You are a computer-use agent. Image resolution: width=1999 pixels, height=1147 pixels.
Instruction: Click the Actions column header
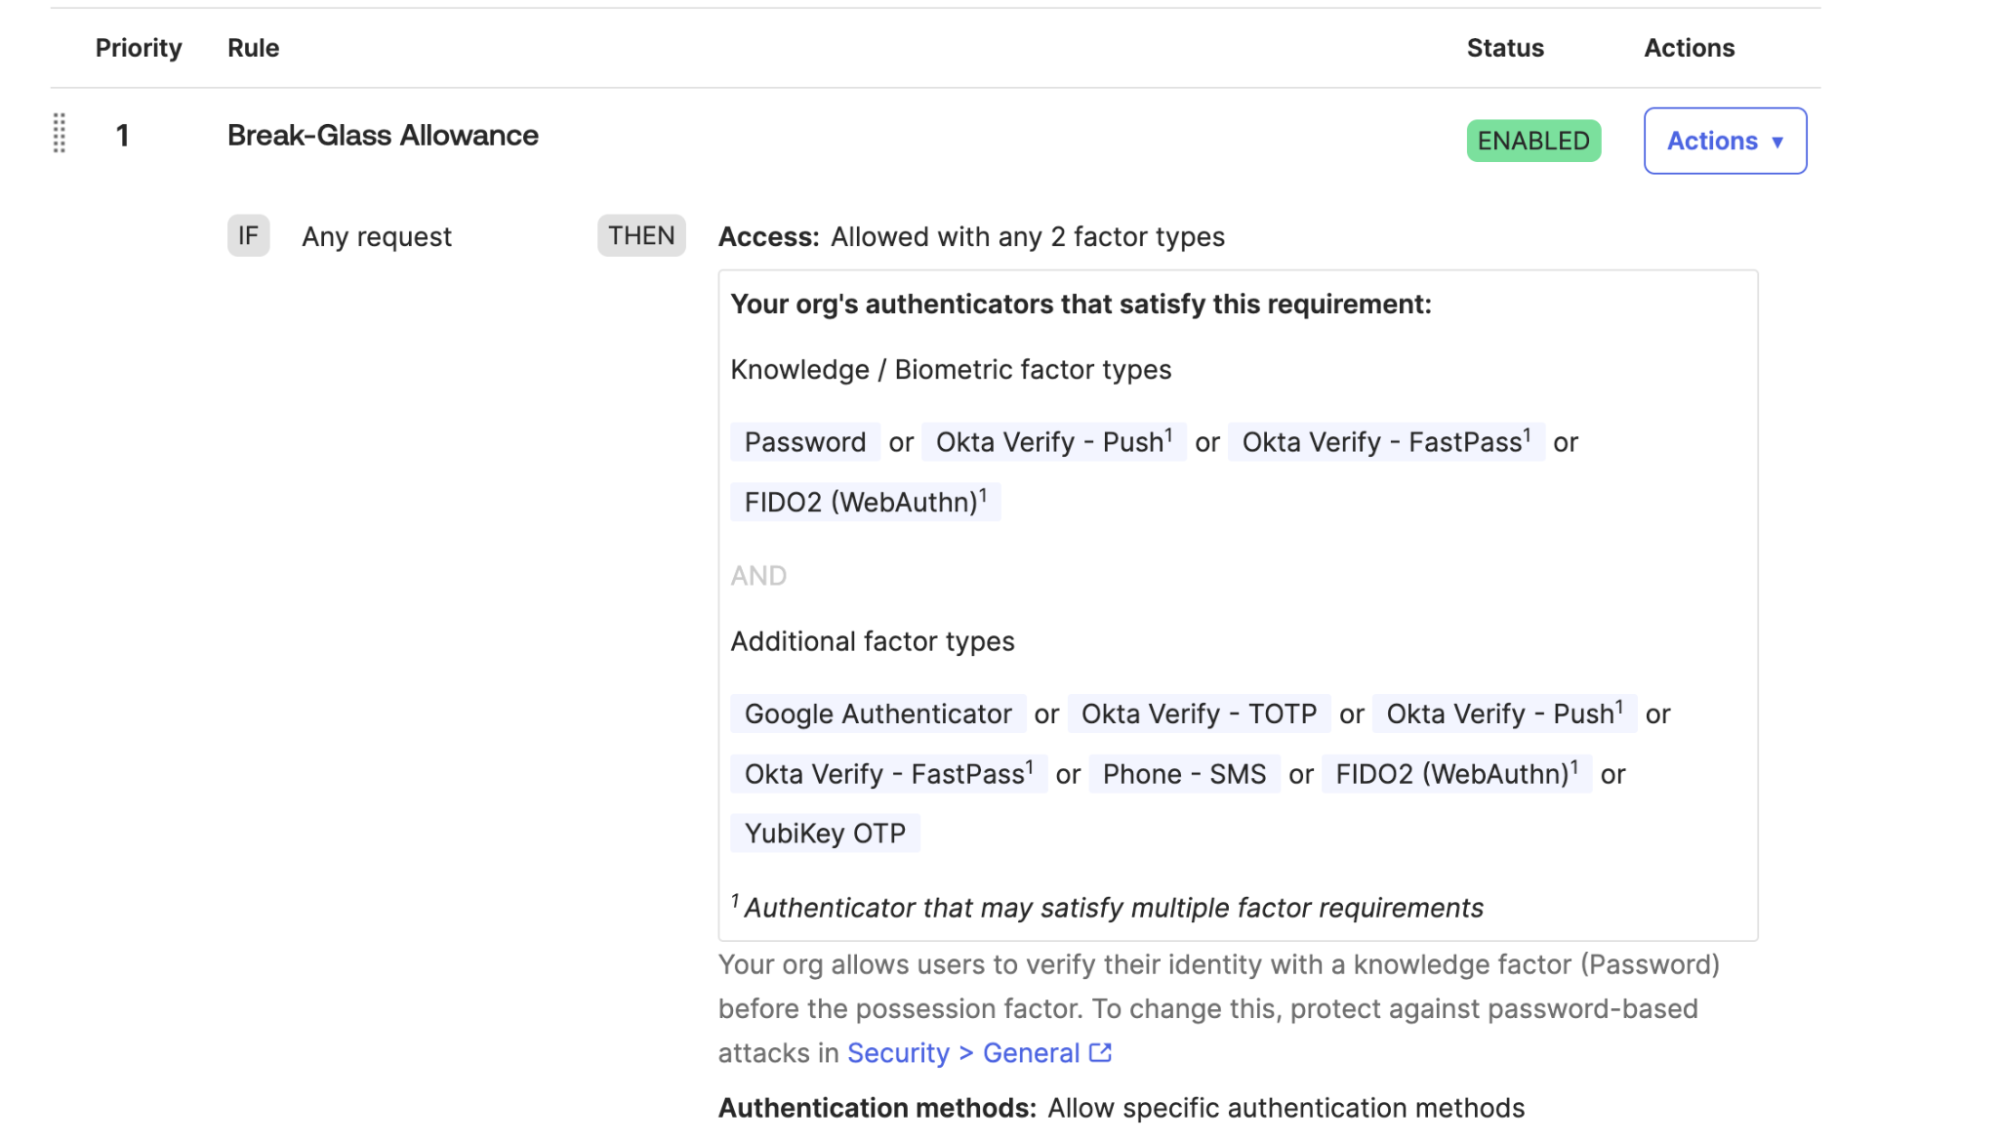tap(1688, 48)
